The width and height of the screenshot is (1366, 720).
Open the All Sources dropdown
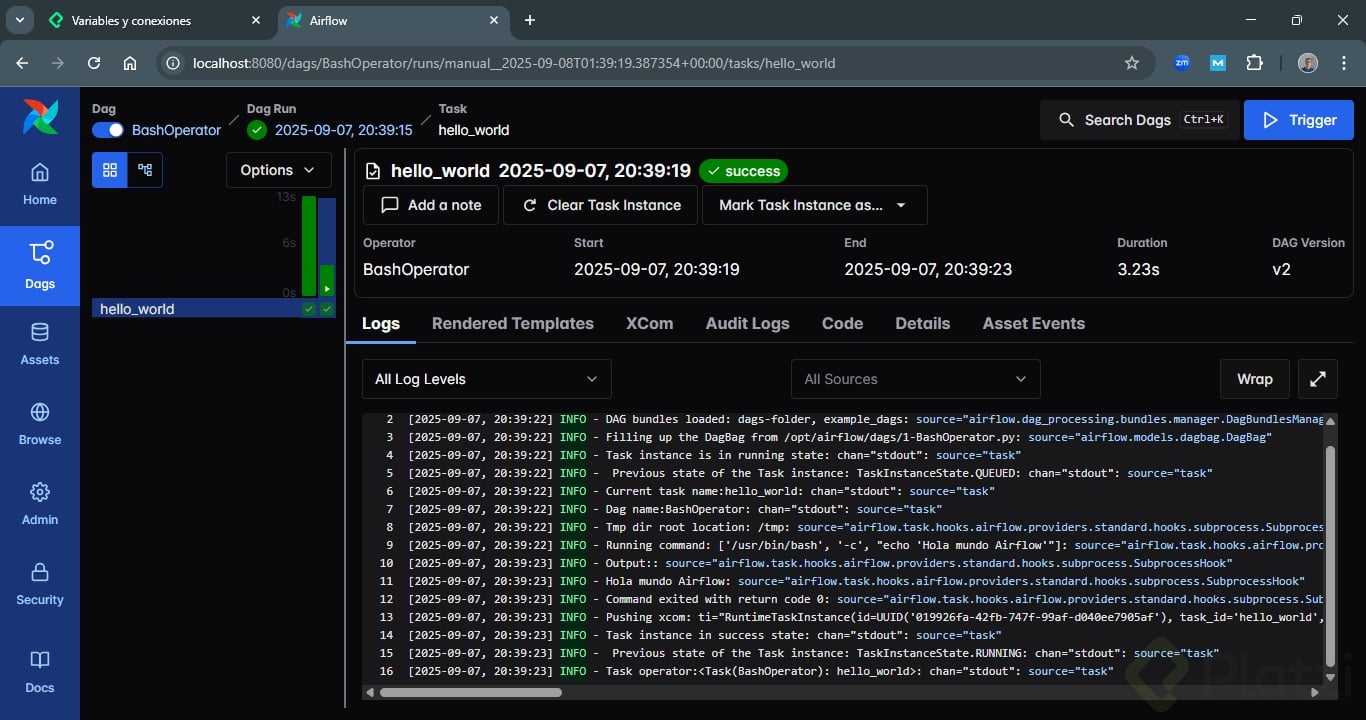pyautogui.click(x=915, y=379)
